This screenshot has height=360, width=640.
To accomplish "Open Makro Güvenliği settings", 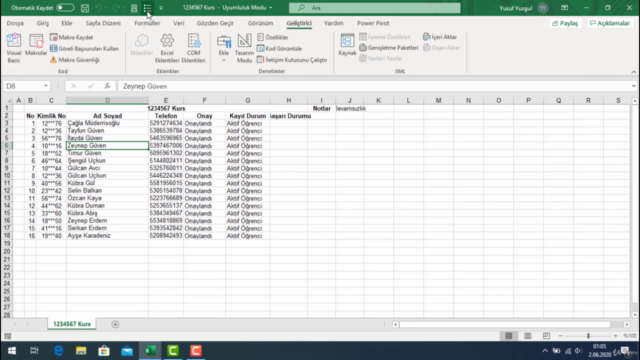I will tap(75, 60).
